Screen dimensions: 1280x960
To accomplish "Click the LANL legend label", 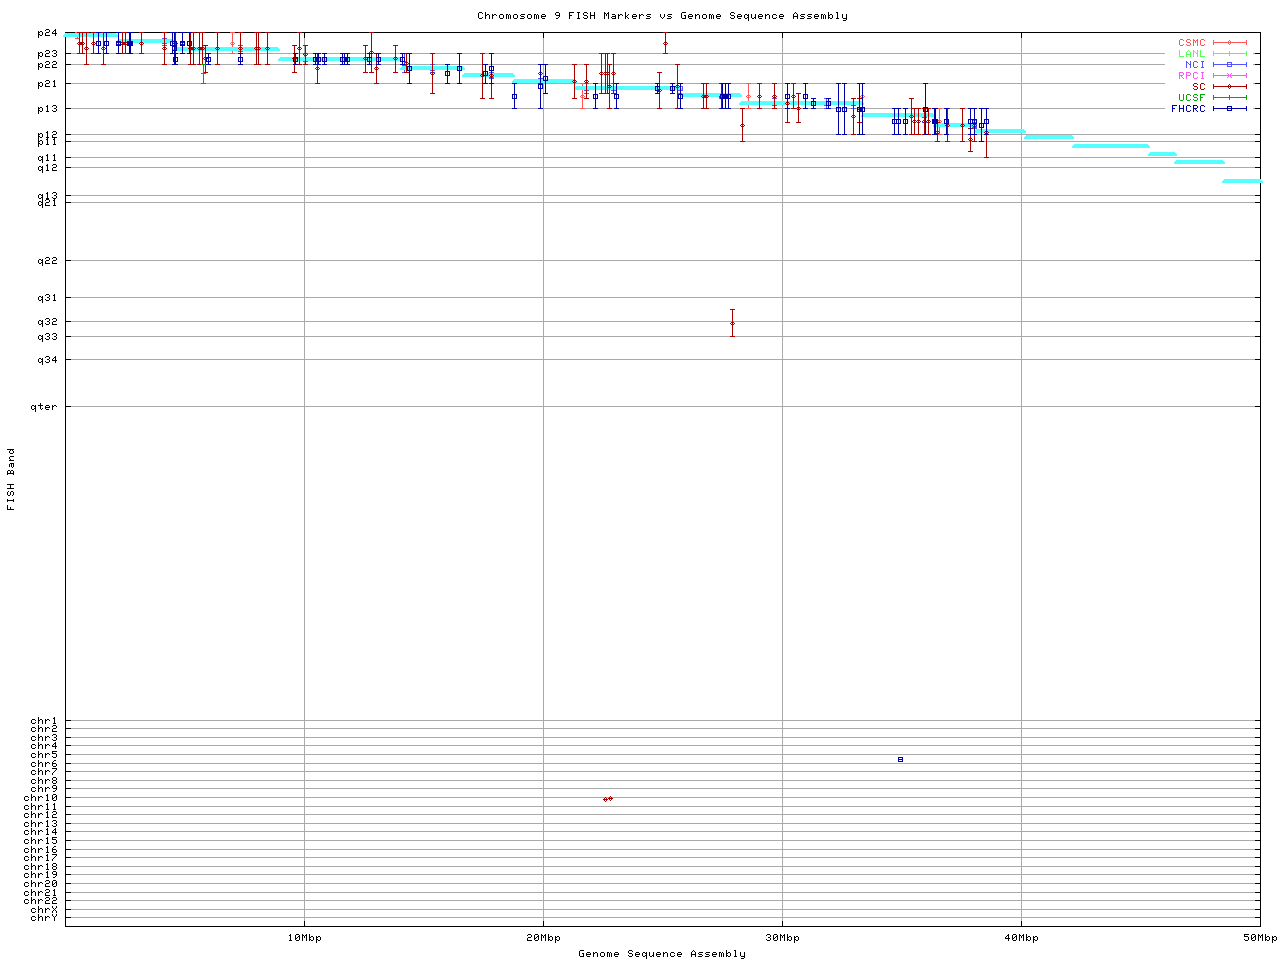I will 1191,54.
